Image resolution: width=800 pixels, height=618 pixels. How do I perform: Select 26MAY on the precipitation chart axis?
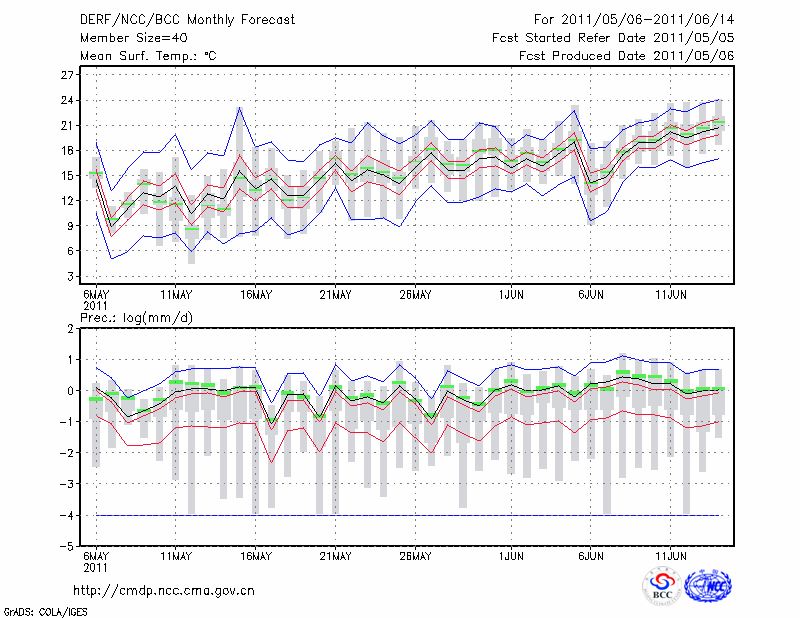tap(415, 555)
